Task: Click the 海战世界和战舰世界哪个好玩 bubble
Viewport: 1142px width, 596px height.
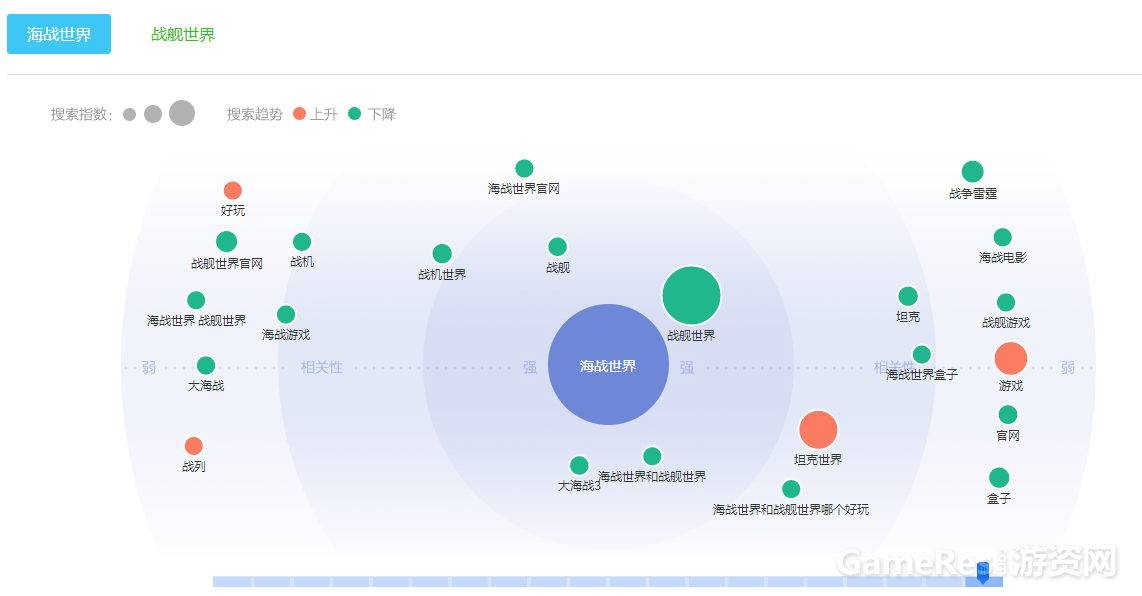Action: (791, 489)
